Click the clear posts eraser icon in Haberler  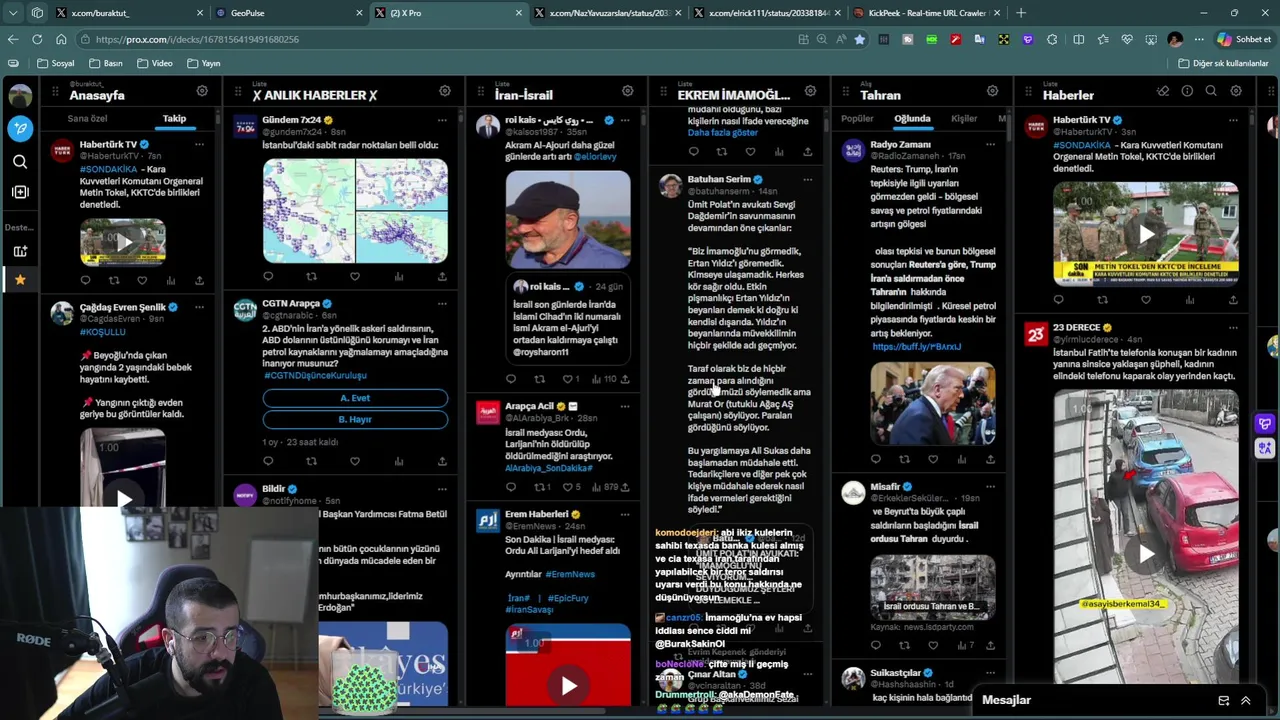1163,91
